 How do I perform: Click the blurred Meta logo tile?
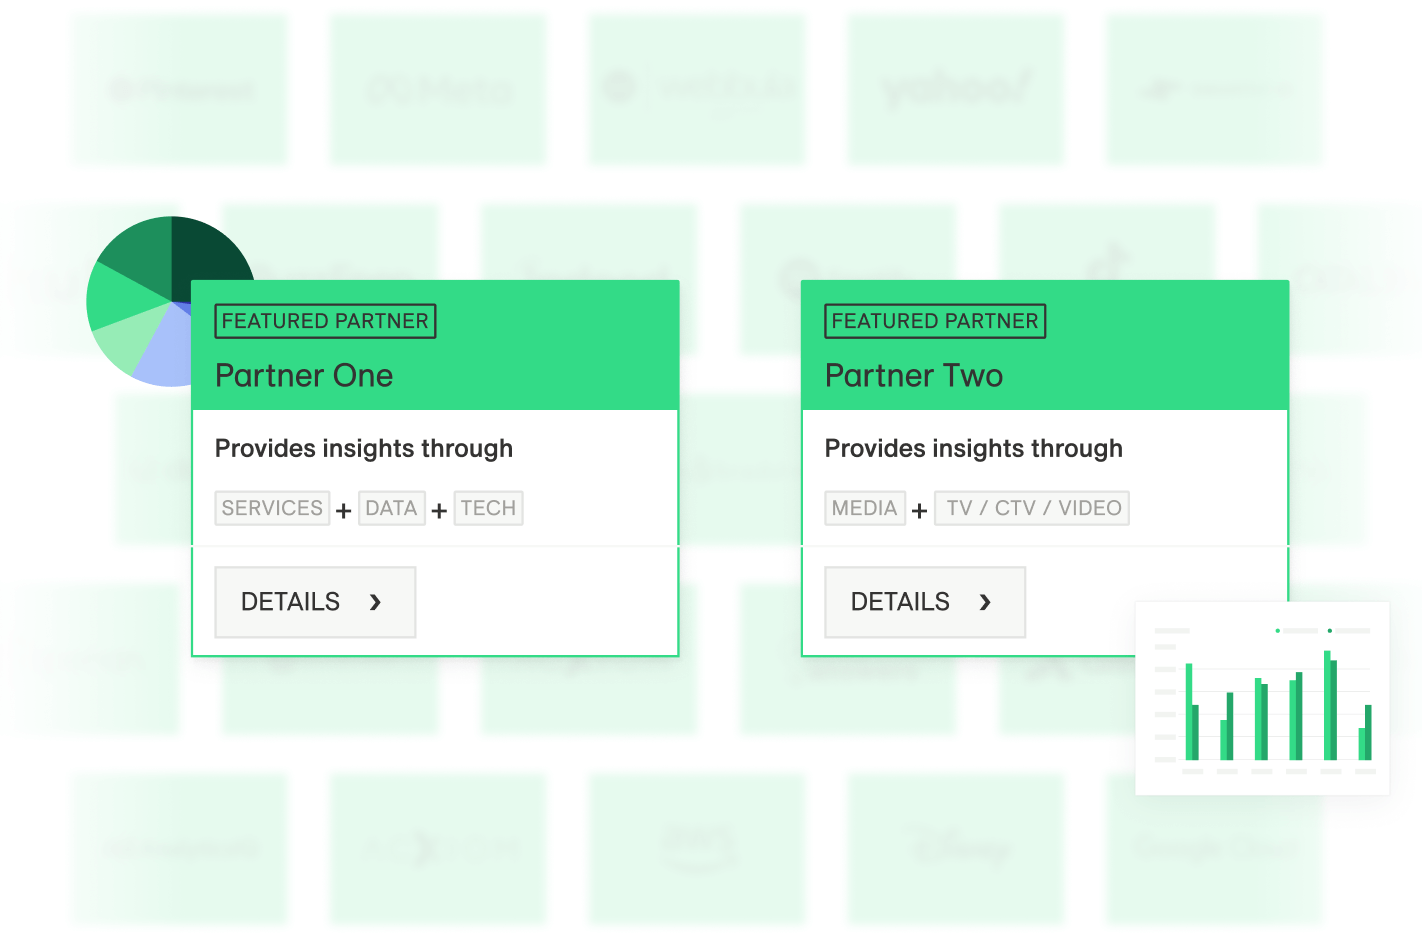tap(438, 90)
